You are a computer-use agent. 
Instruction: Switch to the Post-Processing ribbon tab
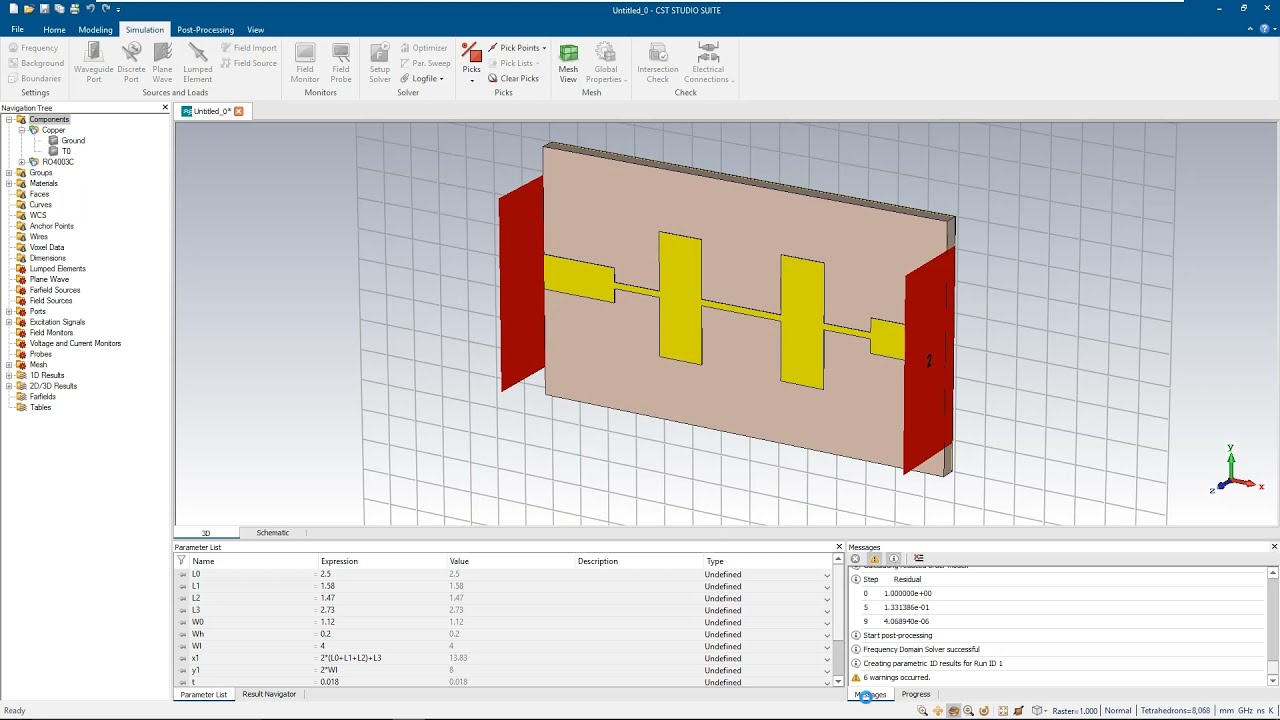click(x=205, y=30)
